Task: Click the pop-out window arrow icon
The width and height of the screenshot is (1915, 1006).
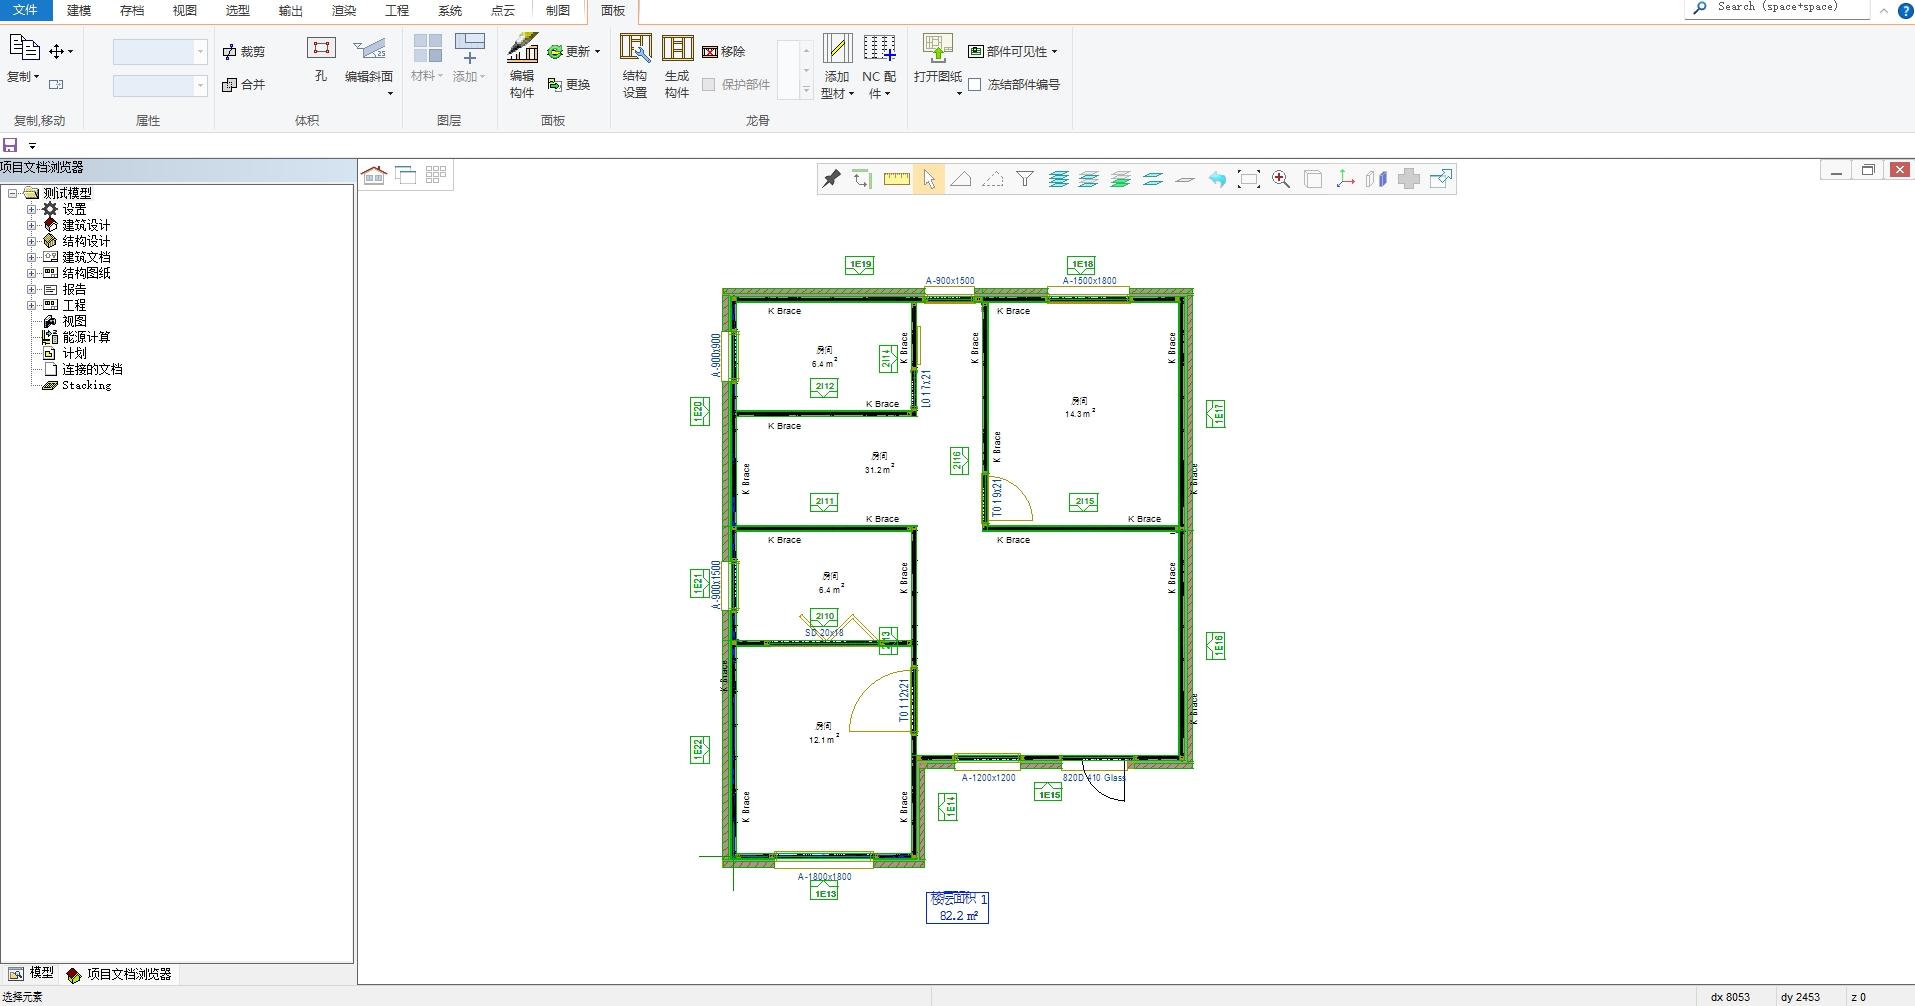Action: [x=1441, y=179]
